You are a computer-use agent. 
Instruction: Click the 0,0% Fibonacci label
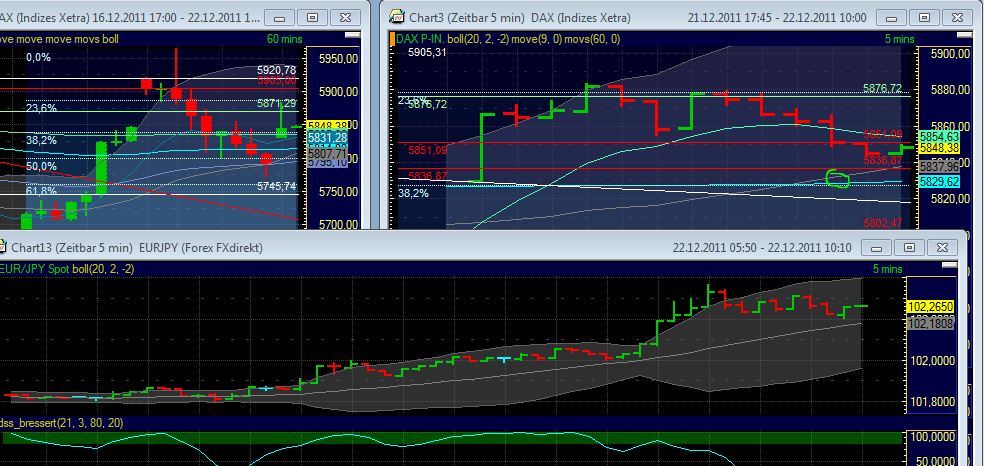click(x=38, y=57)
